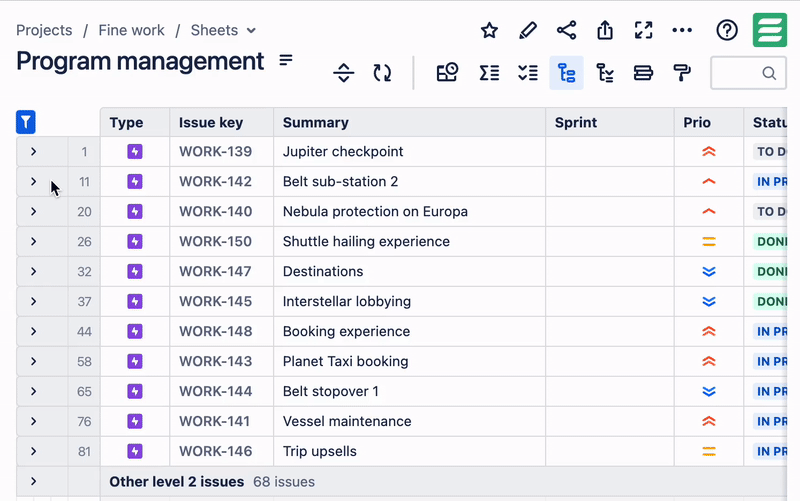Open the share network icon
Viewport: 800px width, 501px height.
click(x=566, y=31)
